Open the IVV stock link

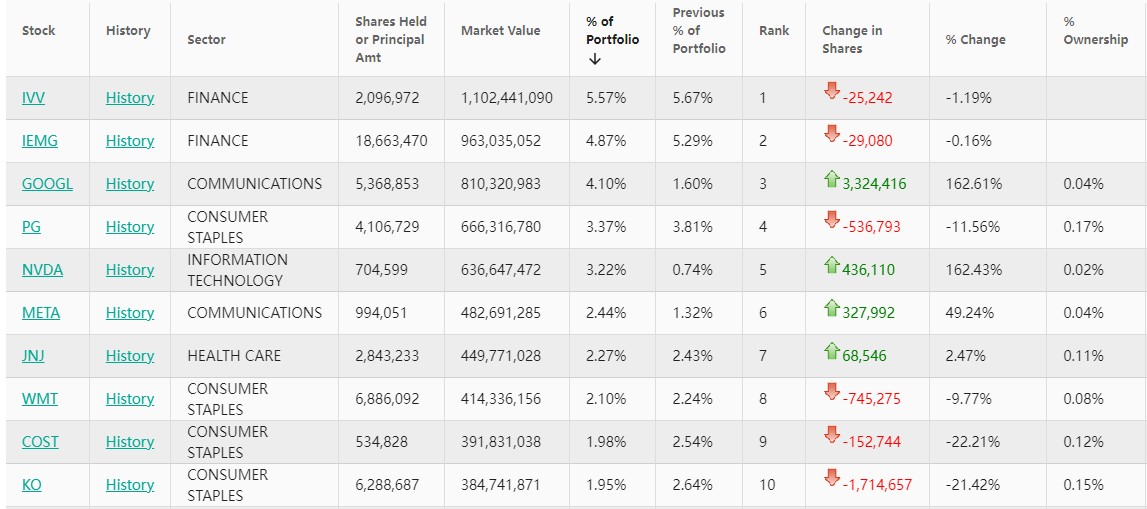(x=33, y=98)
